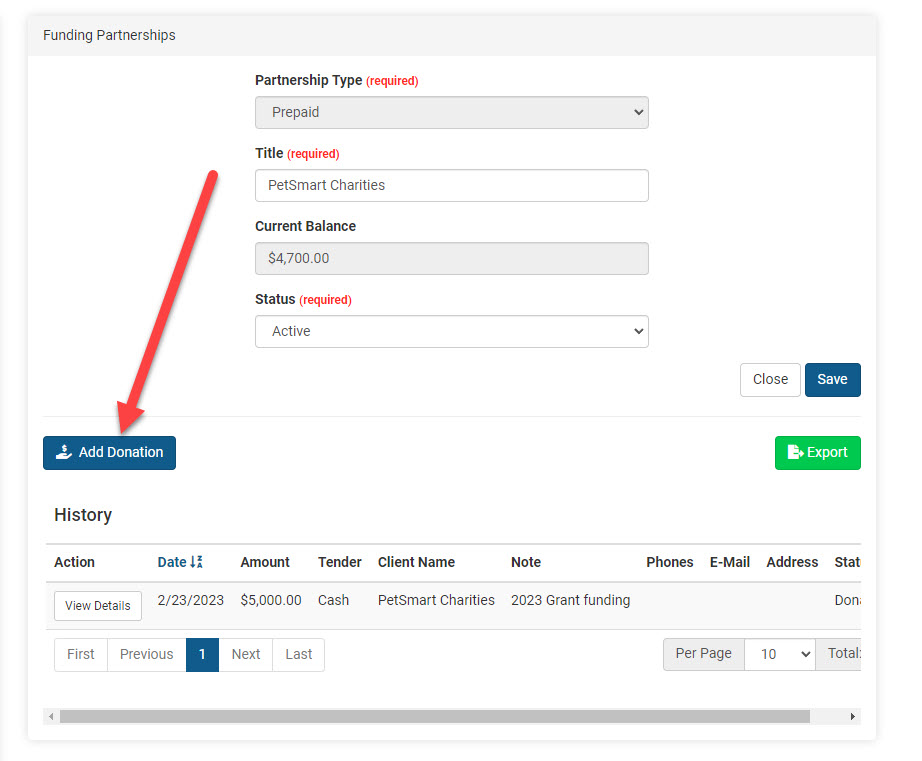This screenshot has width=922, height=761.
Task: Click the green Export button
Action: click(x=817, y=453)
